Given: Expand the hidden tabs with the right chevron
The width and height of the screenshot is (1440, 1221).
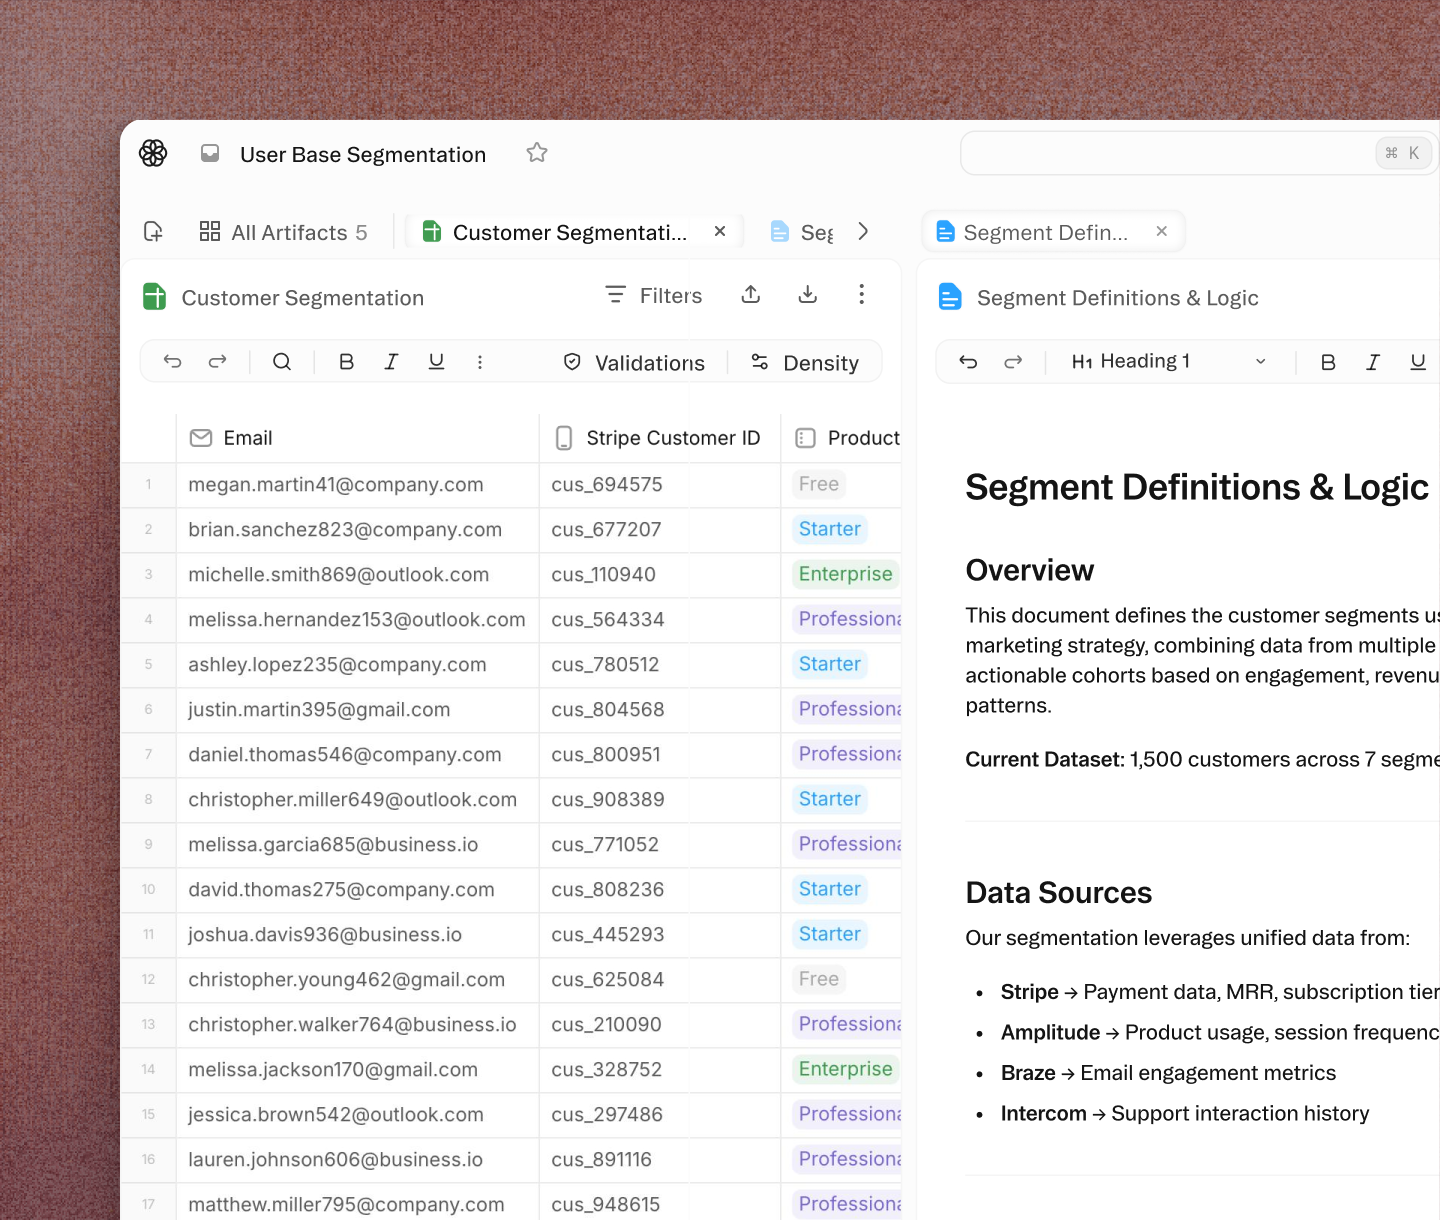Looking at the screenshot, I should (x=863, y=231).
